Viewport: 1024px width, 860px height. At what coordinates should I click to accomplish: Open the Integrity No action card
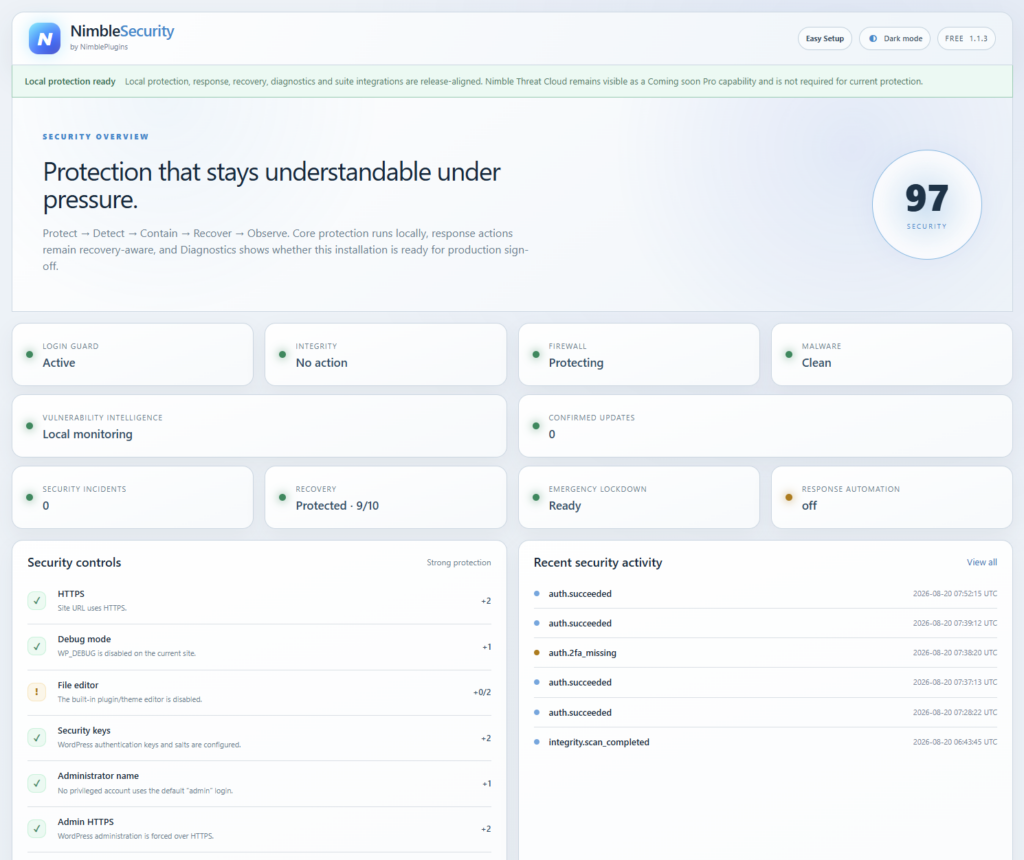click(x=385, y=355)
